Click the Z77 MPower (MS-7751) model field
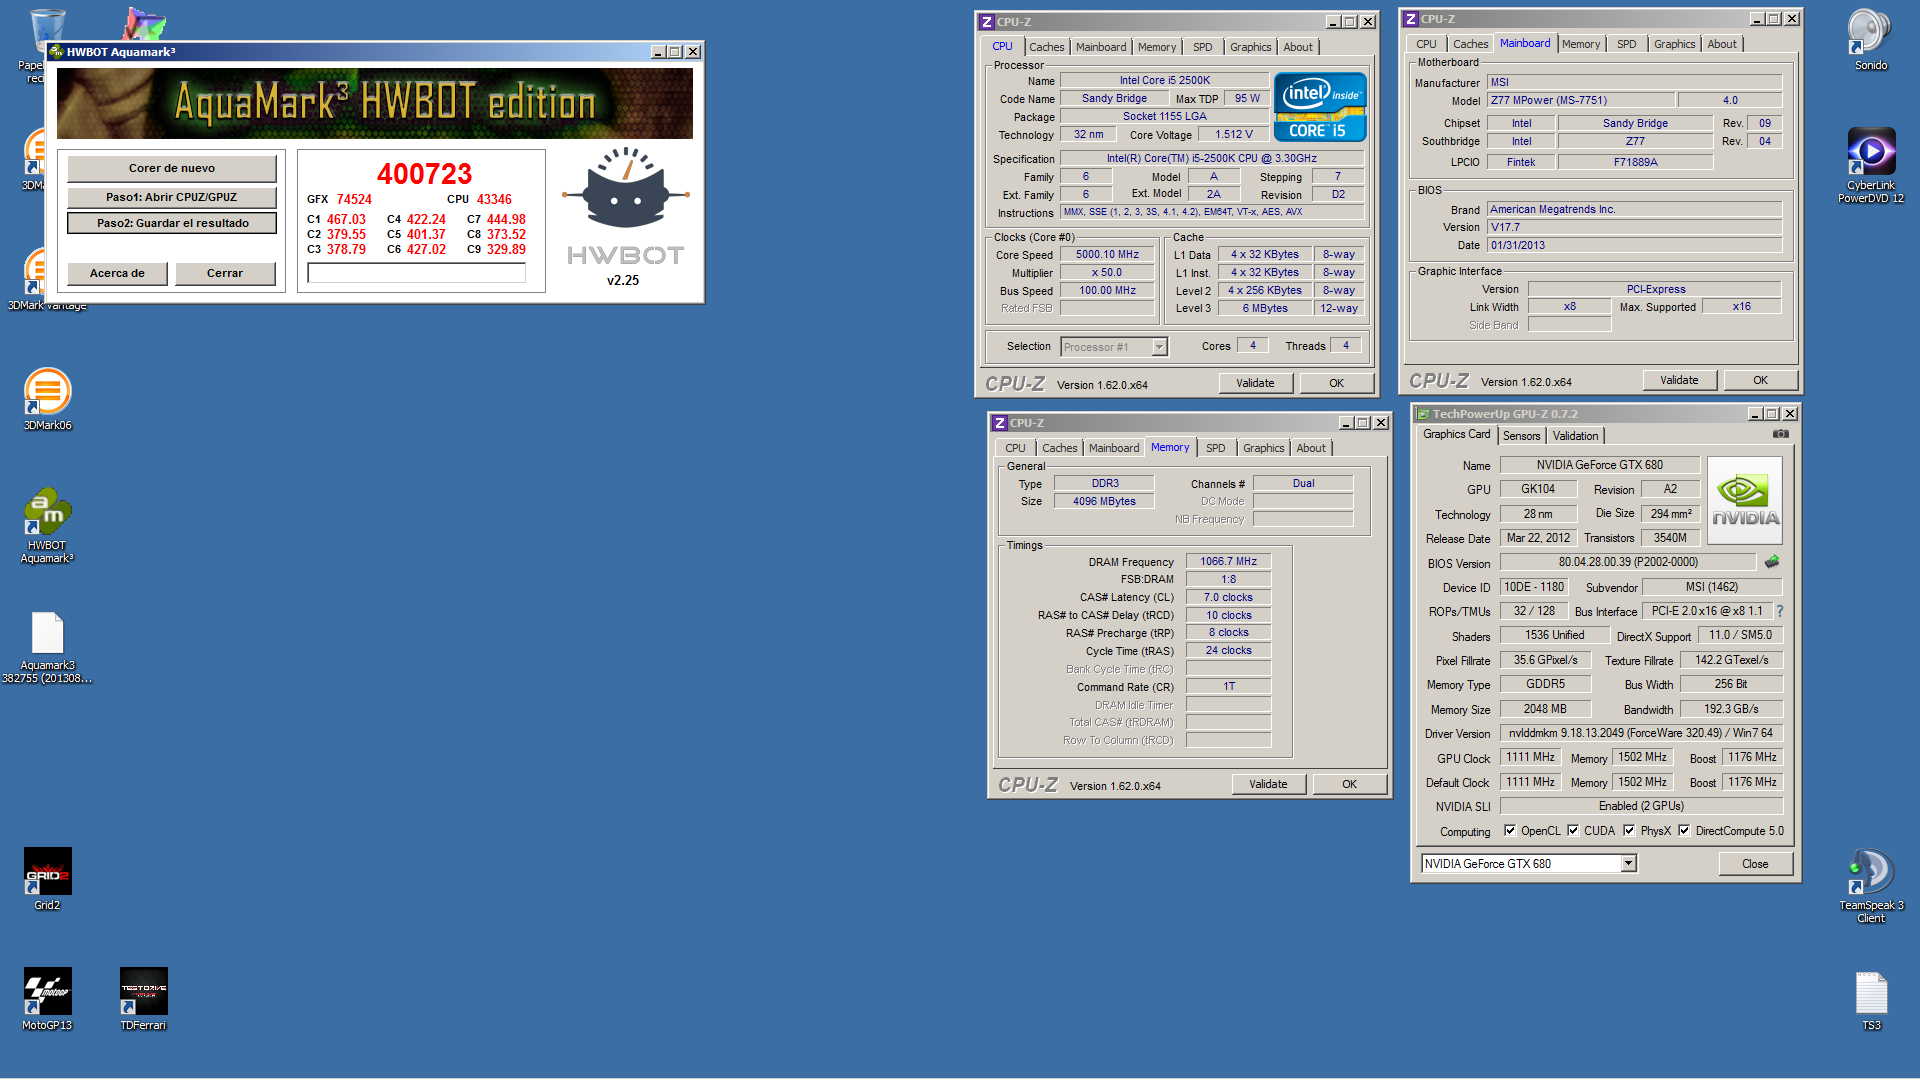The height and width of the screenshot is (1080, 1920). [x=1580, y=100]
